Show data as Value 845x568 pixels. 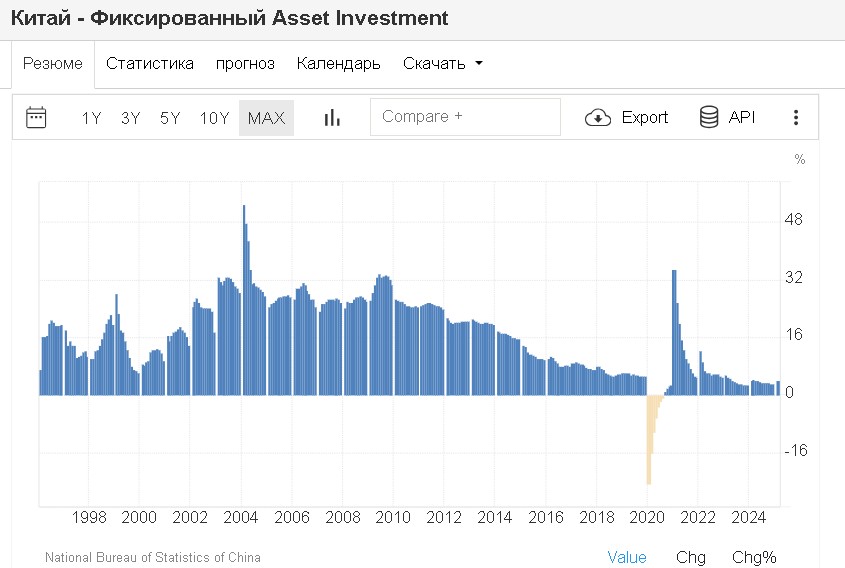627,557
